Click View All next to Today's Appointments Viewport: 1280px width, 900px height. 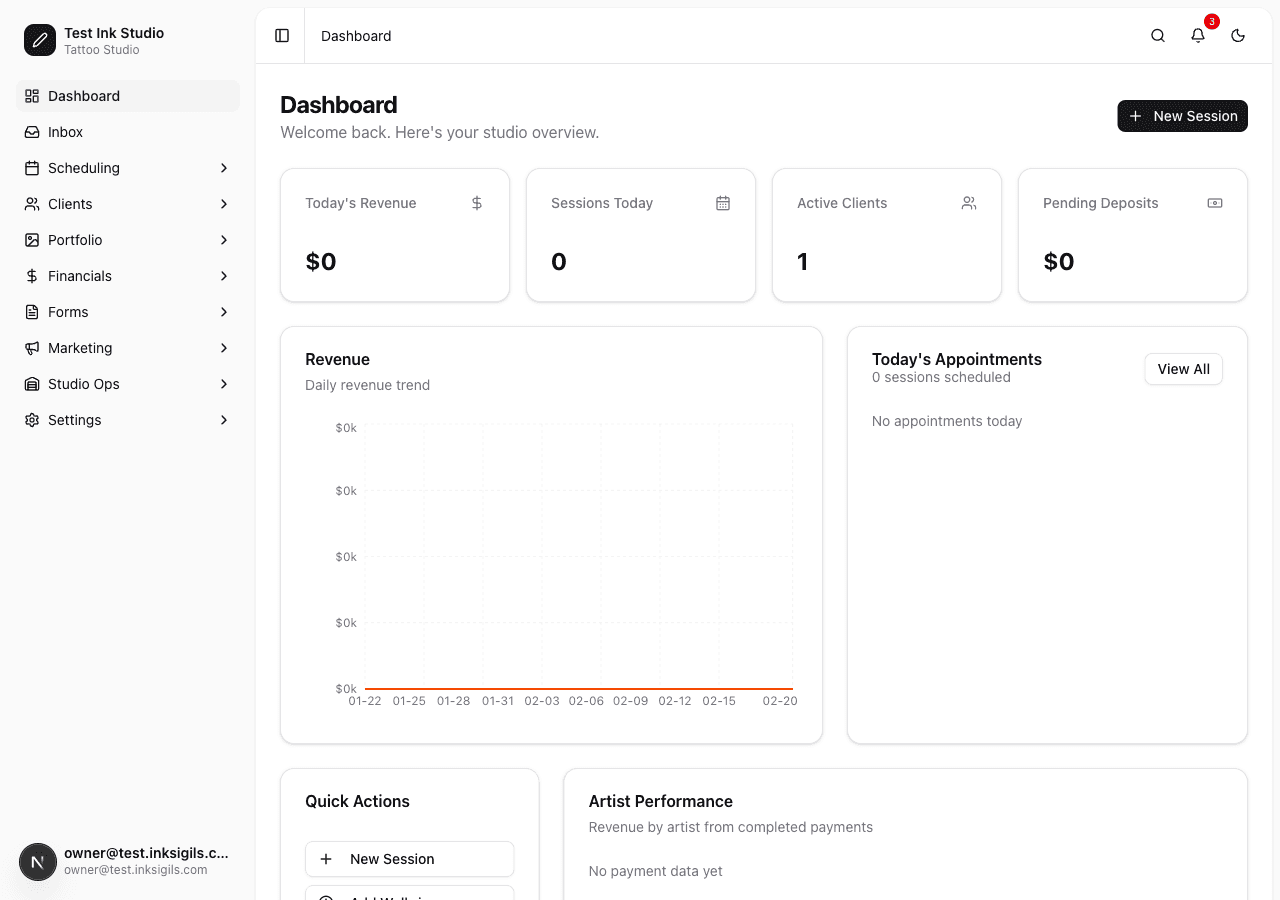pyautogui.click(x=1183, y=369)
